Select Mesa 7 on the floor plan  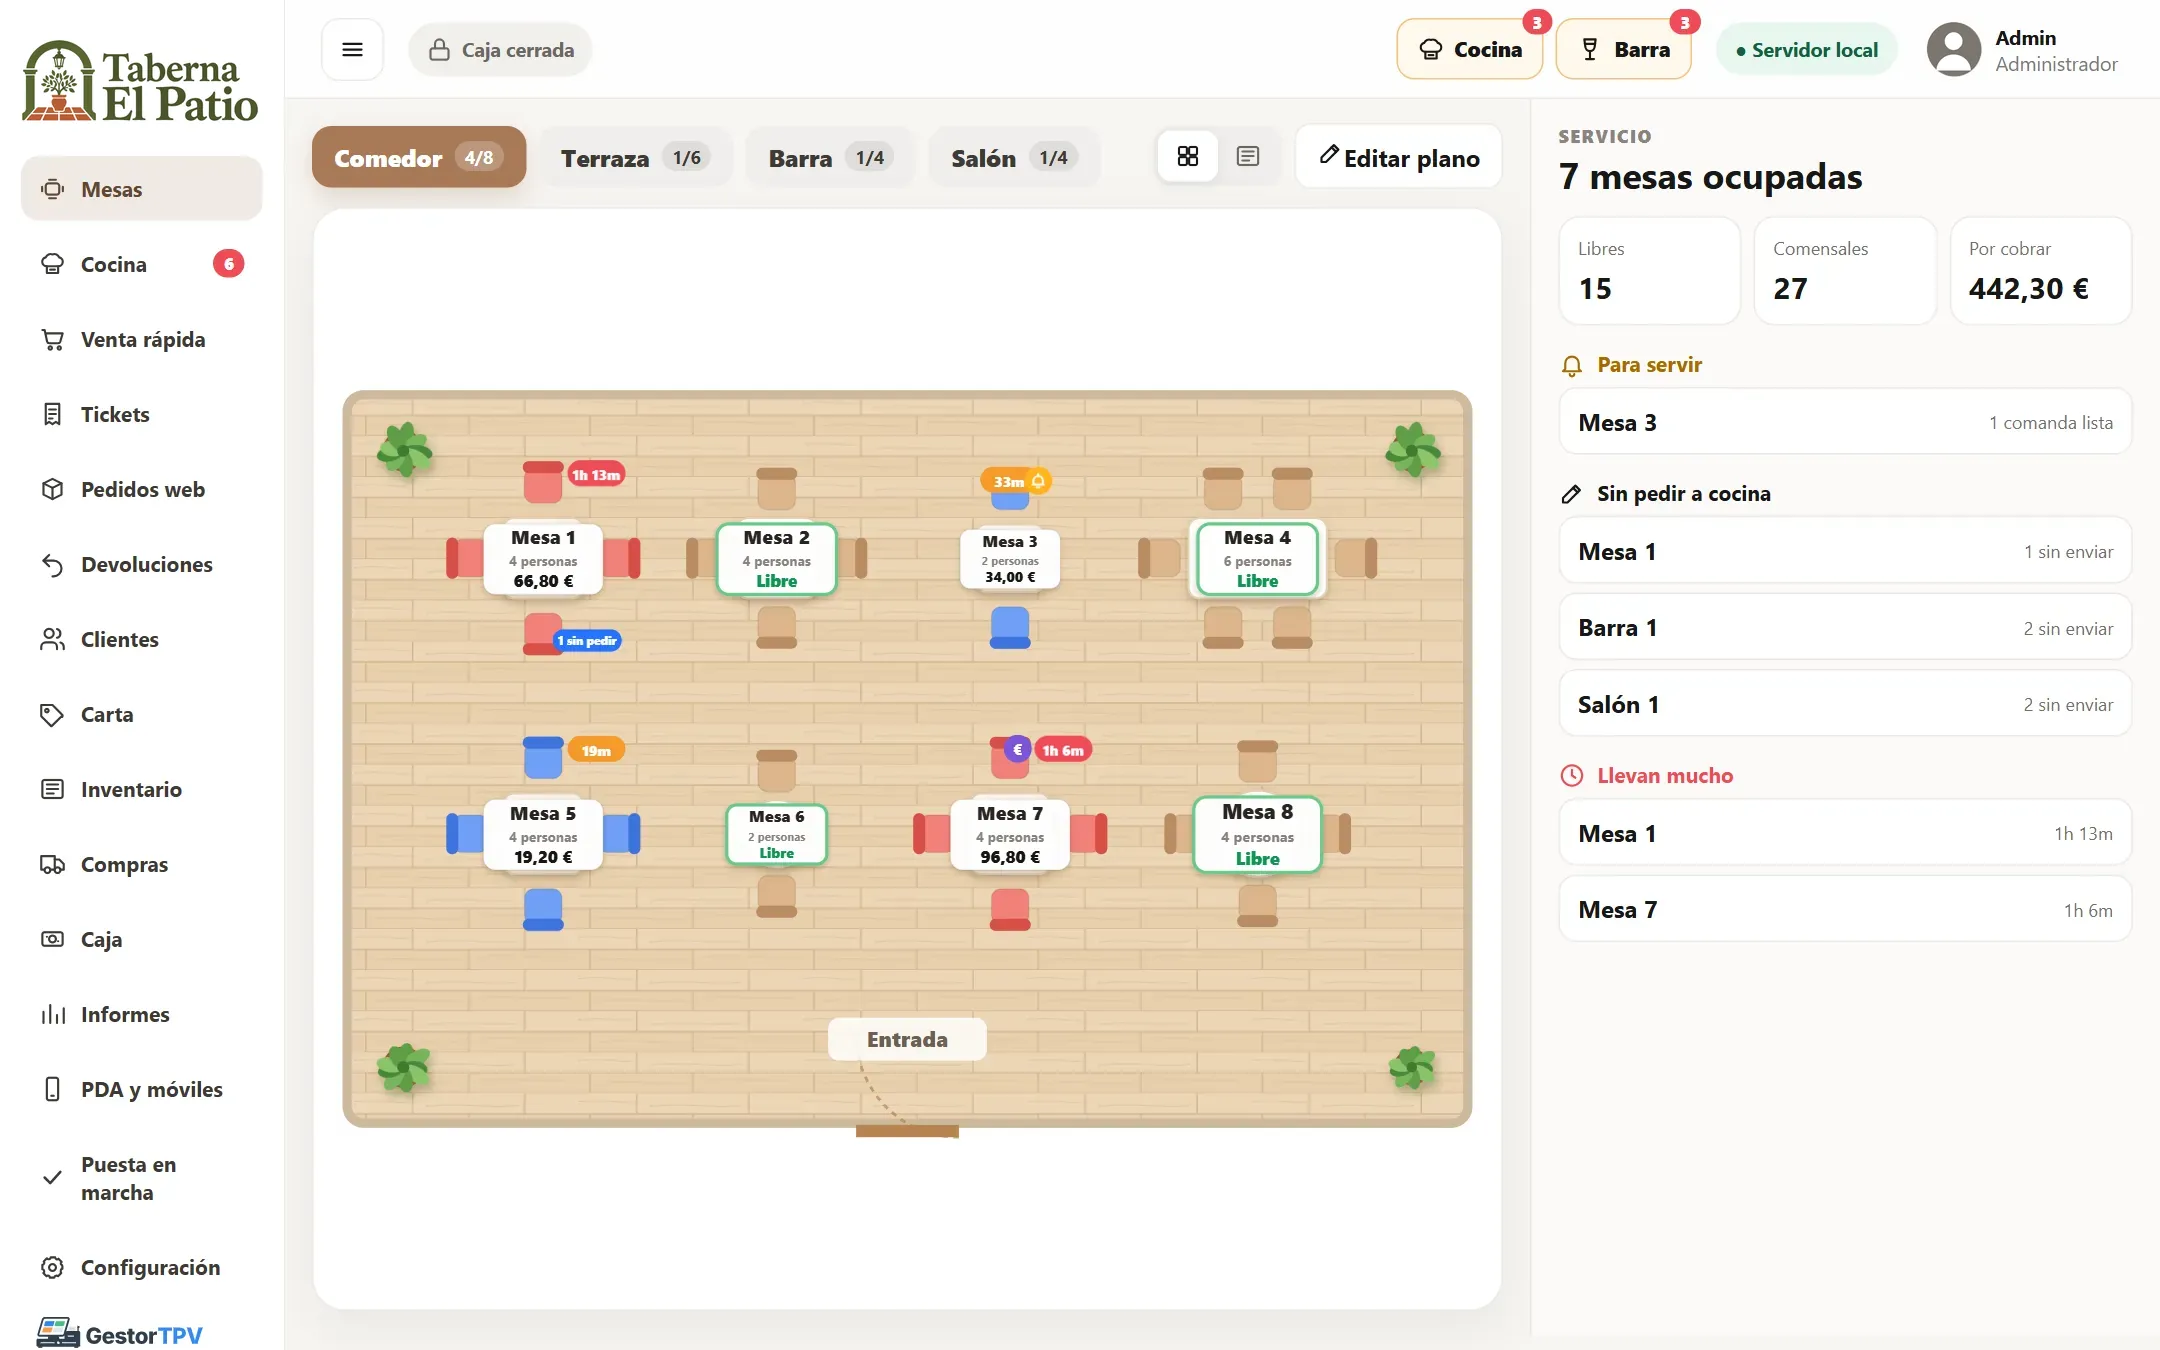pos(1010,834)
